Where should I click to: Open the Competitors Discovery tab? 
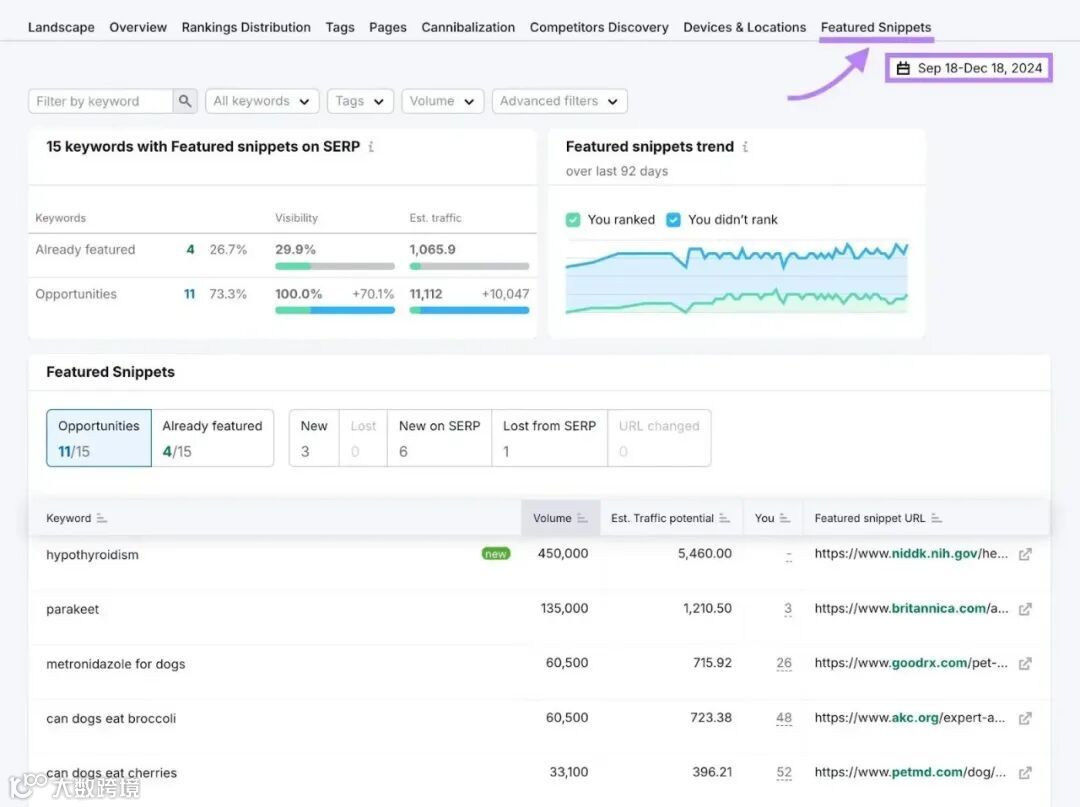click(599, 27)
